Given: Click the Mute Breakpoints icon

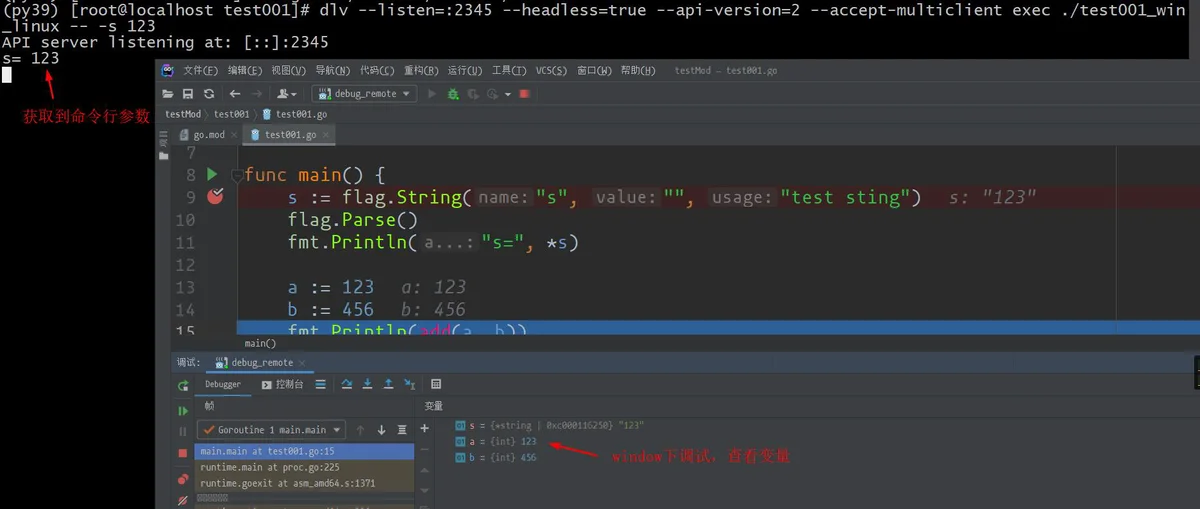Looking at the screenshot, I should pos(183,500).
